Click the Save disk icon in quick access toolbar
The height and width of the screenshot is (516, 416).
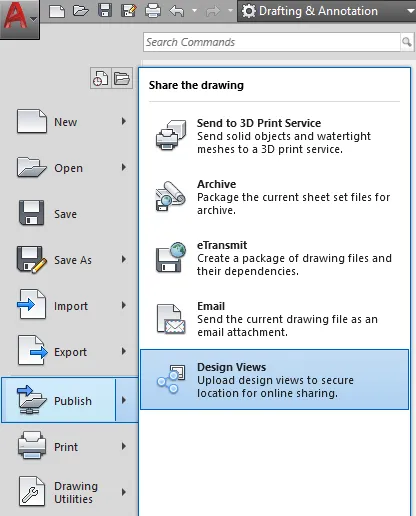[x=105, y=11]
